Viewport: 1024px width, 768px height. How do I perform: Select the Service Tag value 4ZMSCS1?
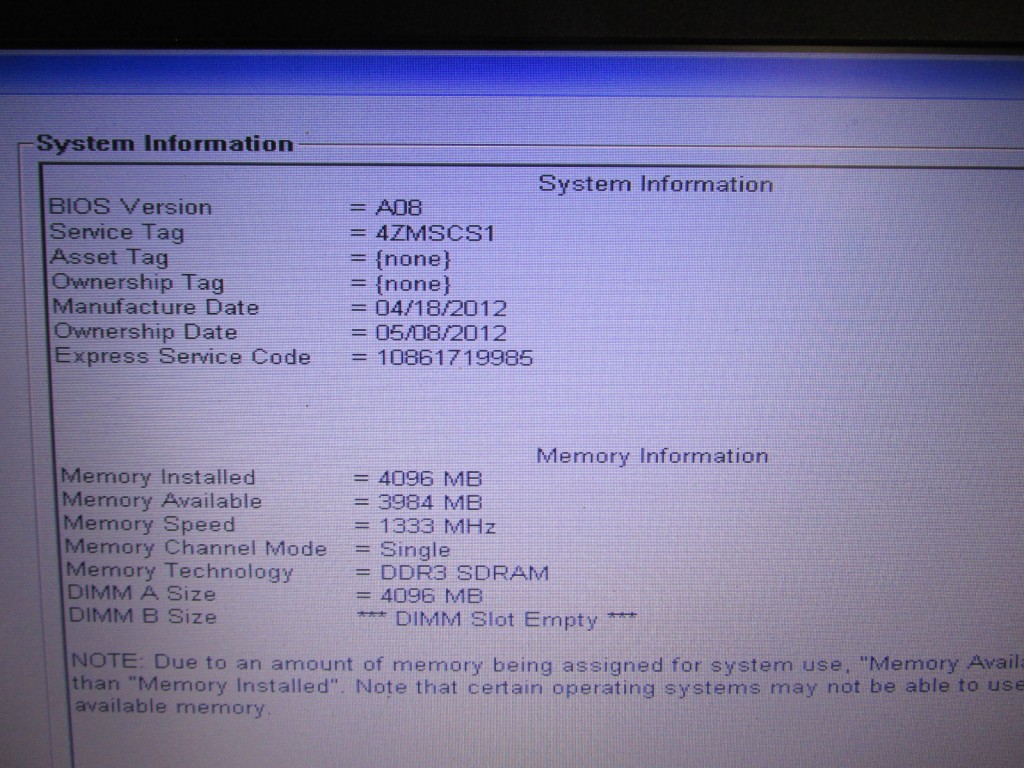pyautogui.click(x=435, y=233)
